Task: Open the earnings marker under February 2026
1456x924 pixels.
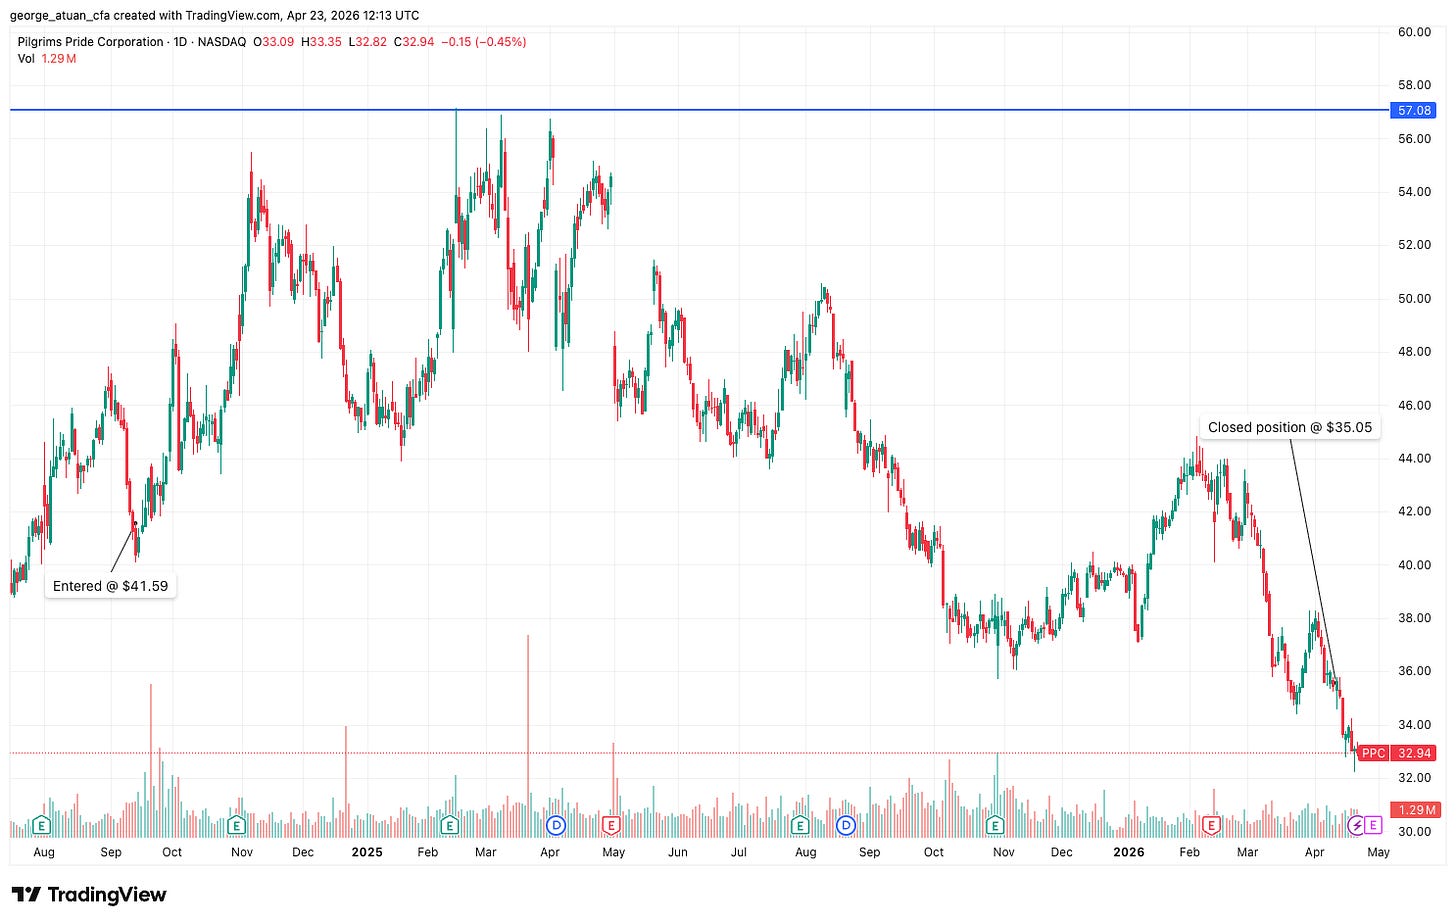Action: (1211, 826)
